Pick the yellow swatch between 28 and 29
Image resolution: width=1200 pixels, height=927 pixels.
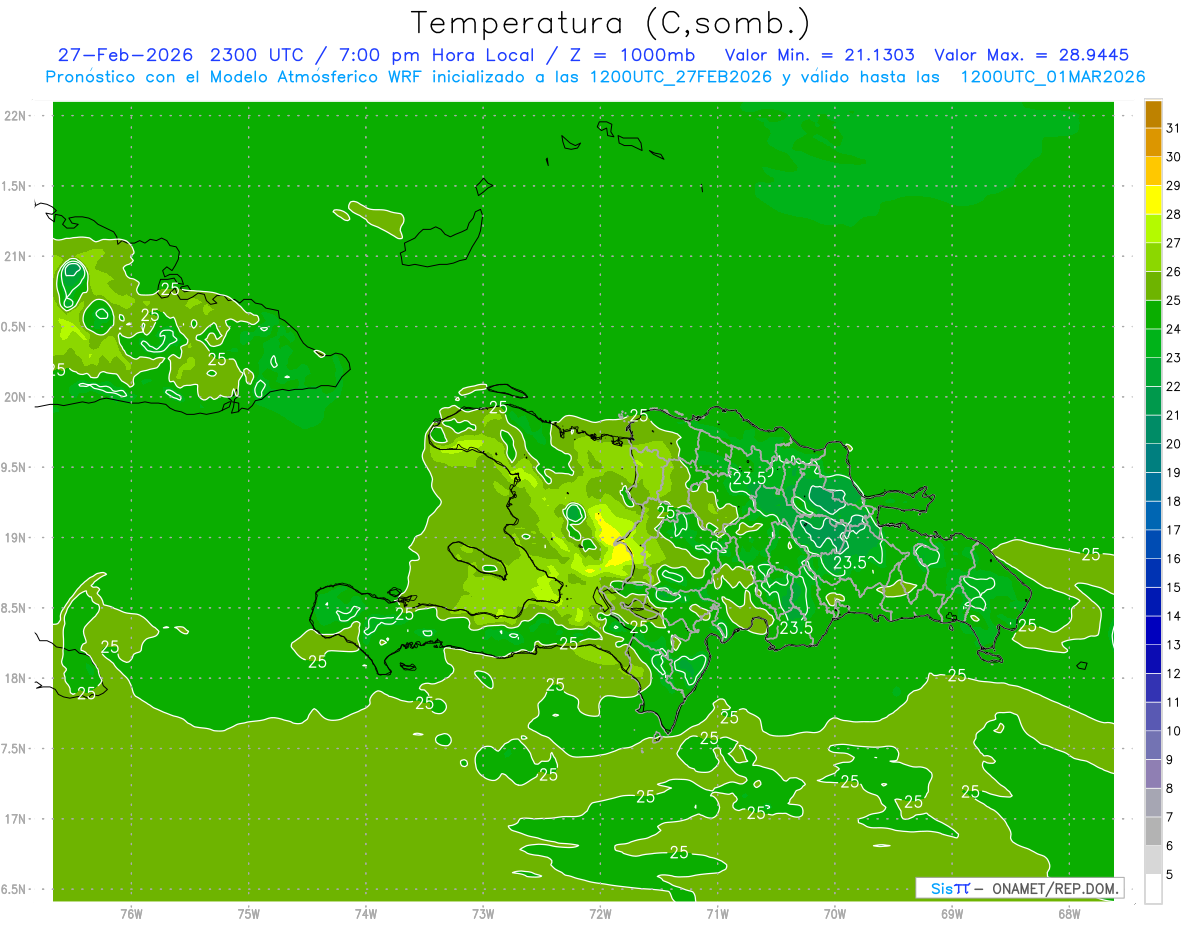pyautogui.click(x=1153, y=200)
